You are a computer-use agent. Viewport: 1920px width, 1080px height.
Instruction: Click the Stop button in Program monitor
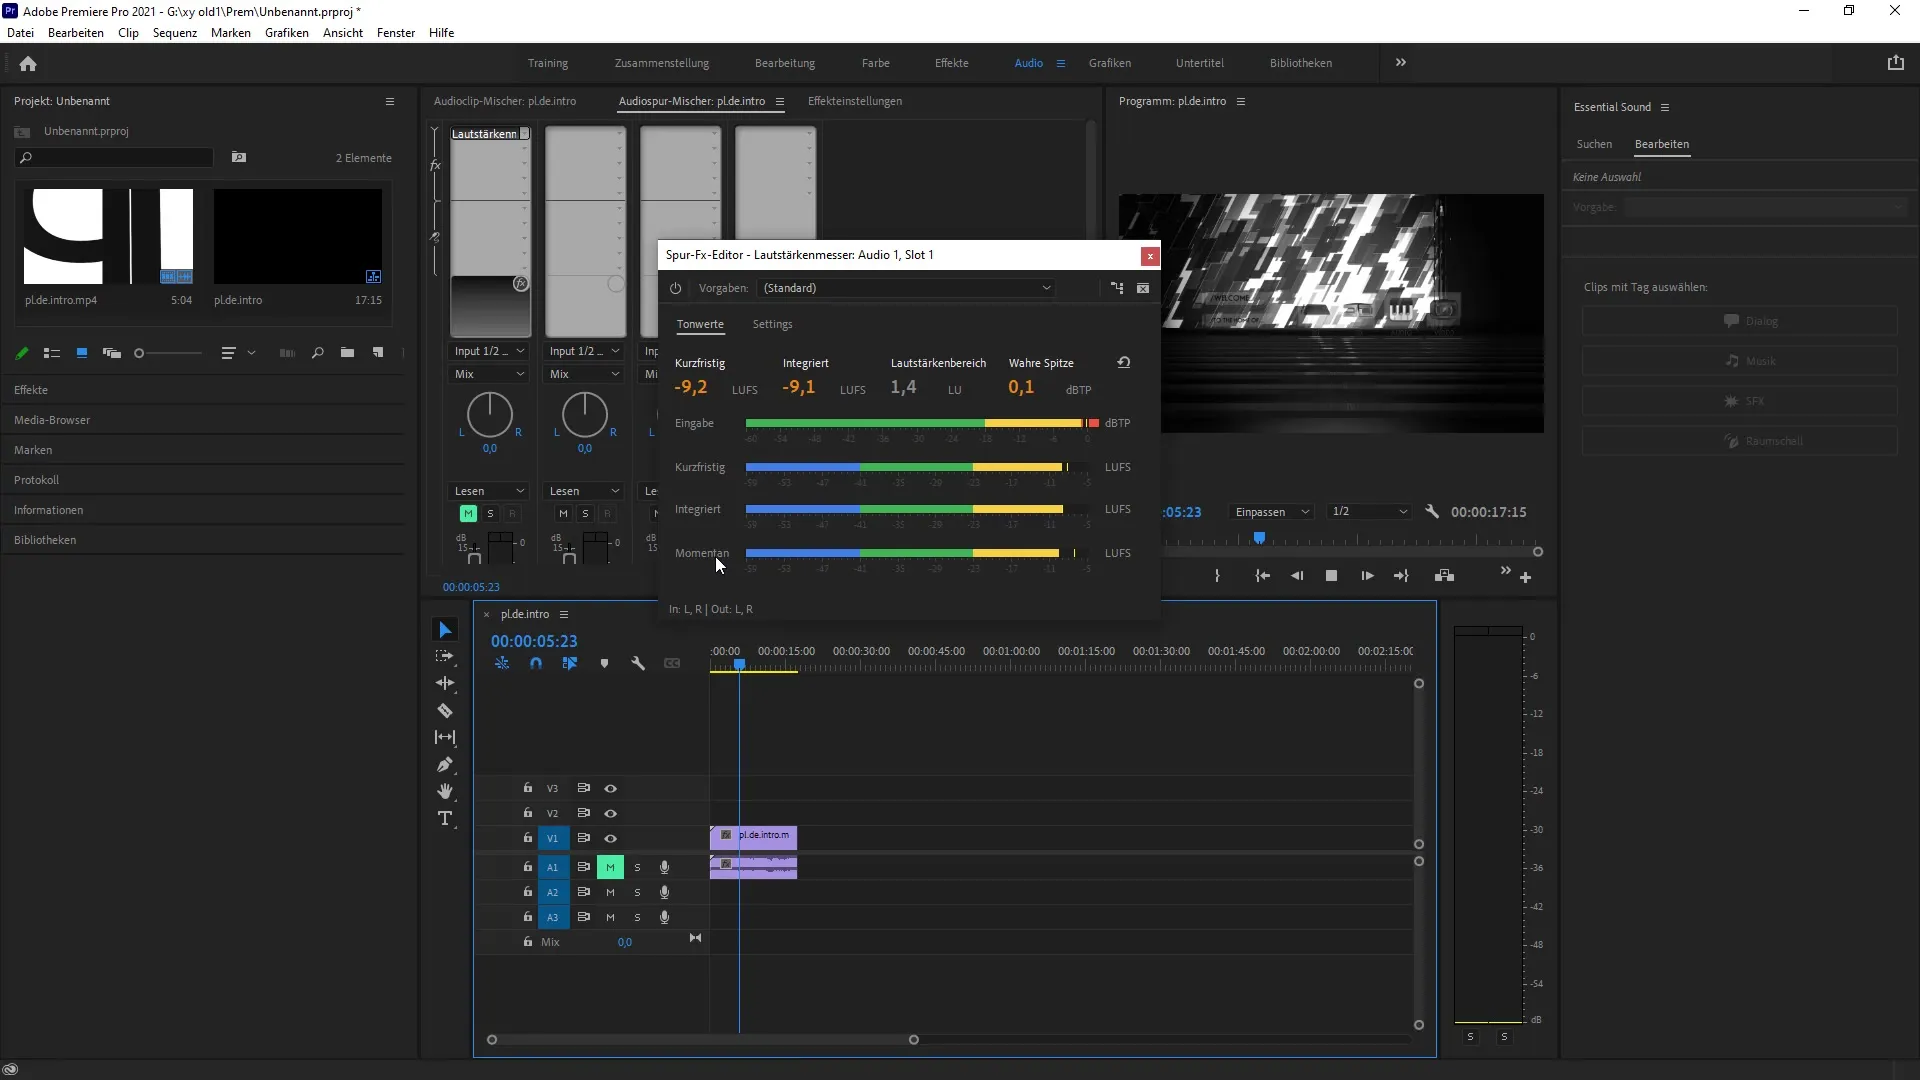(1331, 576)
